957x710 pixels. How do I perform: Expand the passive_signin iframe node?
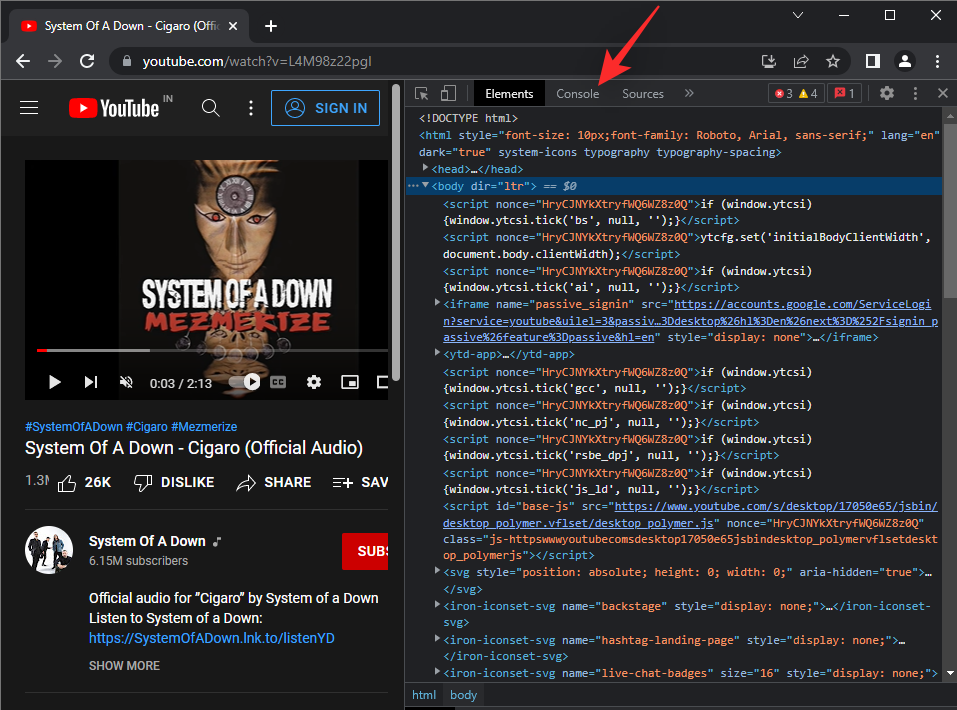click(x=437, y=303)
